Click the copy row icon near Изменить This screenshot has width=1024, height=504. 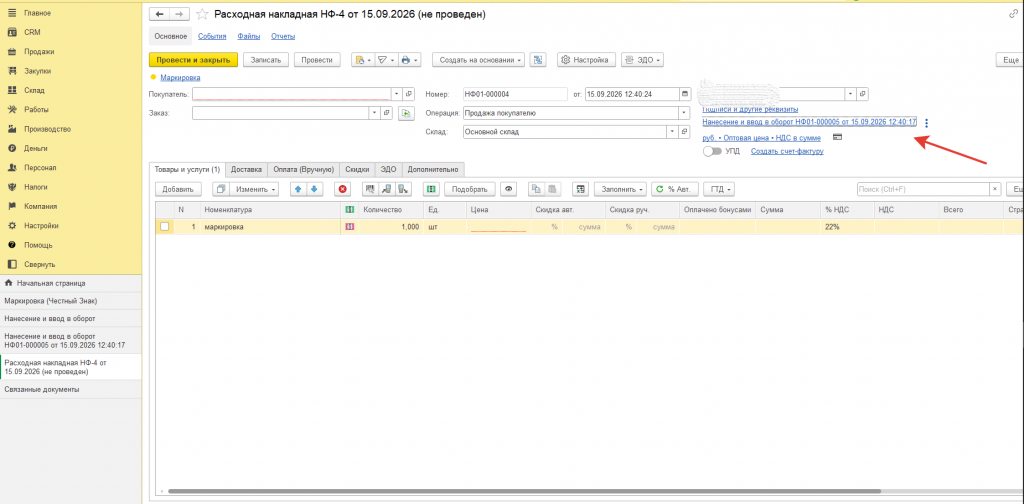[221, 189]
